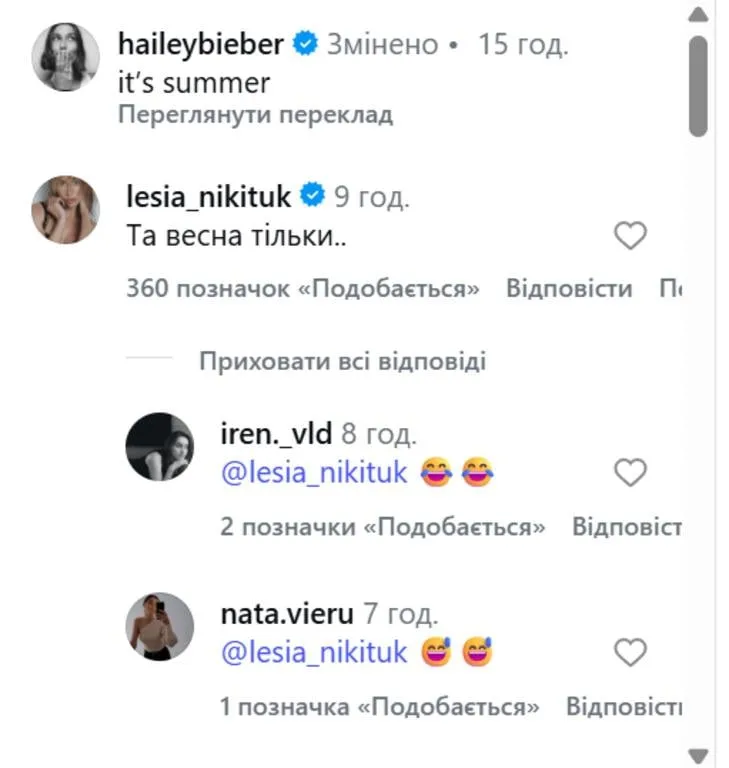
Task: Click iren._vld's profile avatar
Action: click(159, 446)
